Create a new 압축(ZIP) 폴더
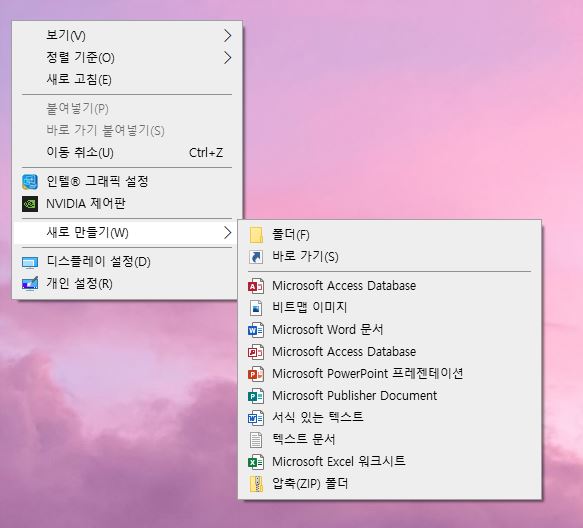583x528 pixels. click(x=390, y=484)
